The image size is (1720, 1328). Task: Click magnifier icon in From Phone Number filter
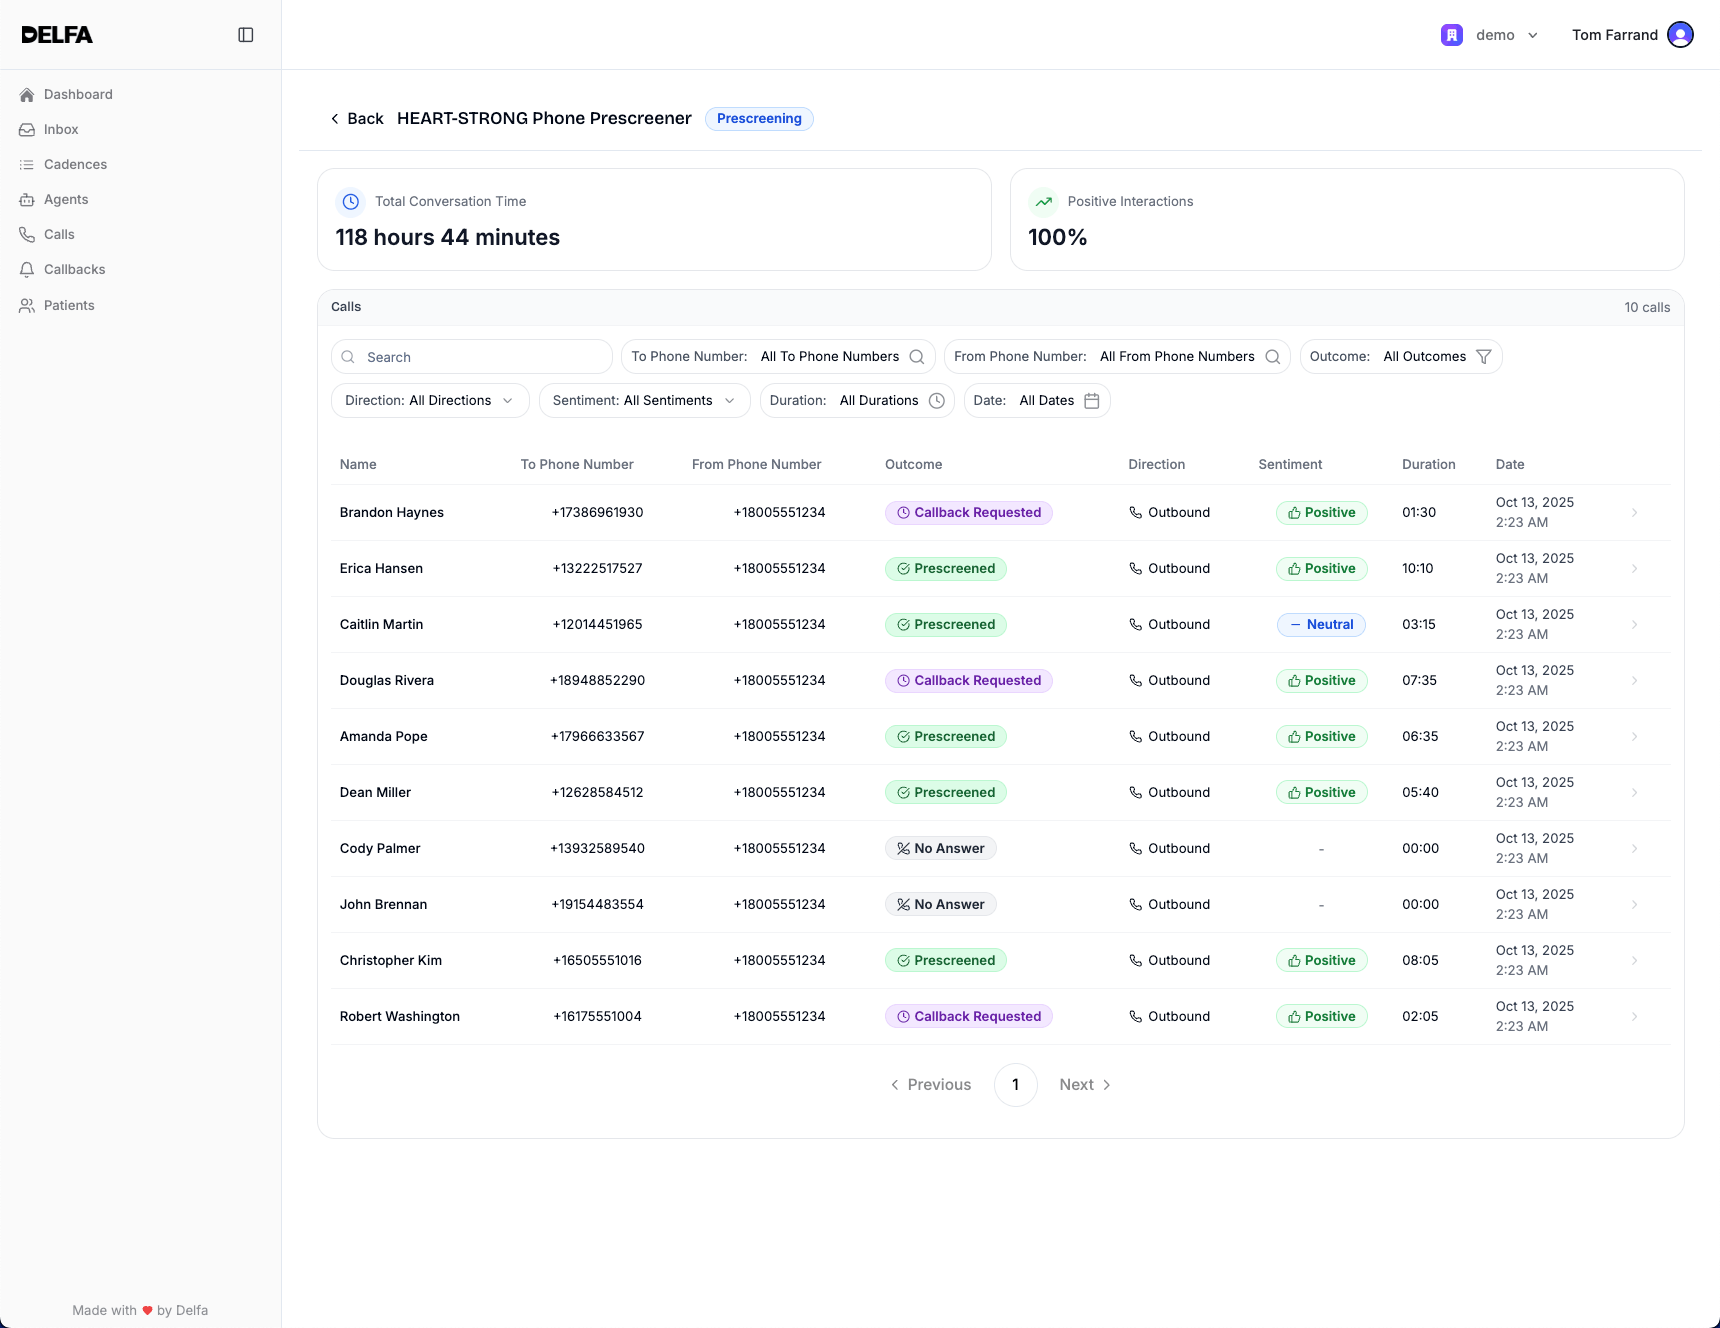(x=1272, y=357)
